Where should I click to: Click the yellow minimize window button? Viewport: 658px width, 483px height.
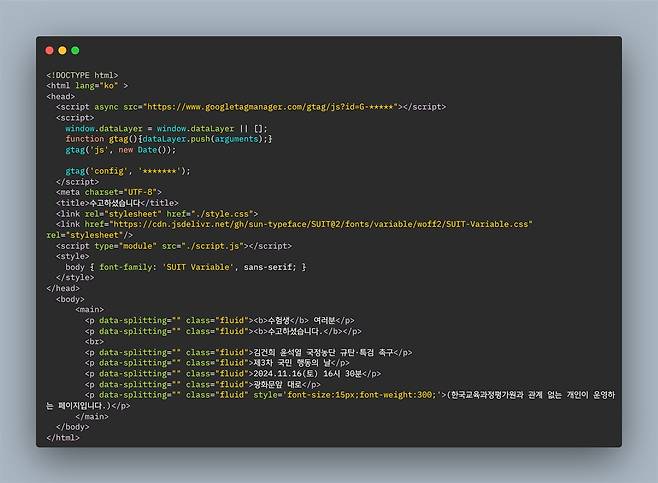pos(62,50)
